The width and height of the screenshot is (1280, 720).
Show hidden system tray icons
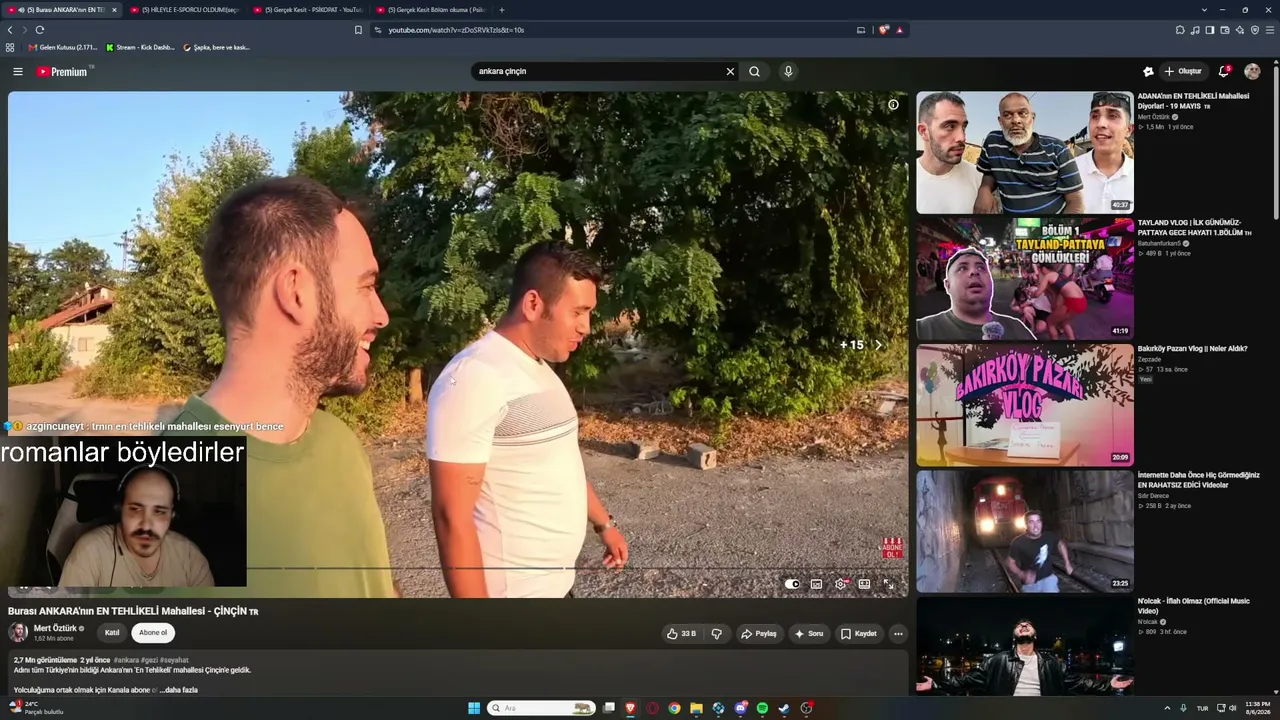click(1167, 708)
